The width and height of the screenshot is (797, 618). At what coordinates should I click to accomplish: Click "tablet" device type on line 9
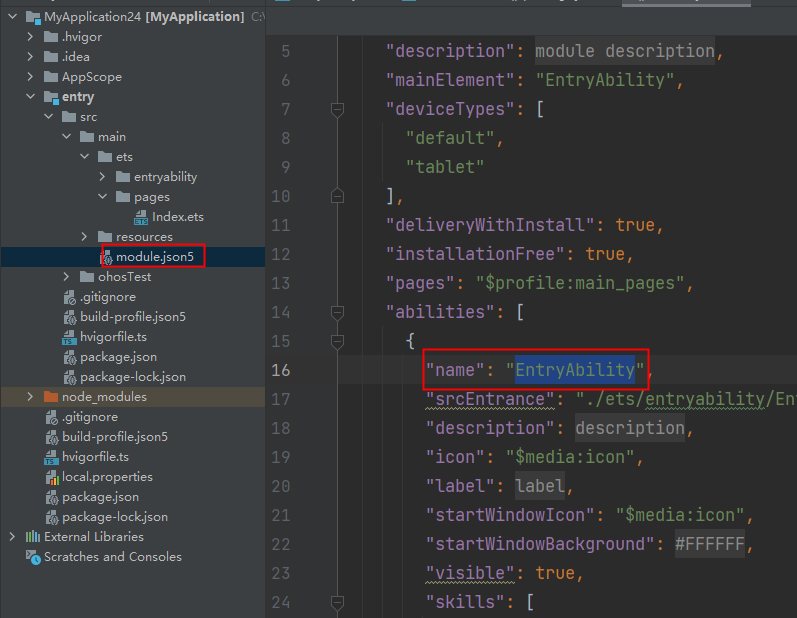(445, 167)
